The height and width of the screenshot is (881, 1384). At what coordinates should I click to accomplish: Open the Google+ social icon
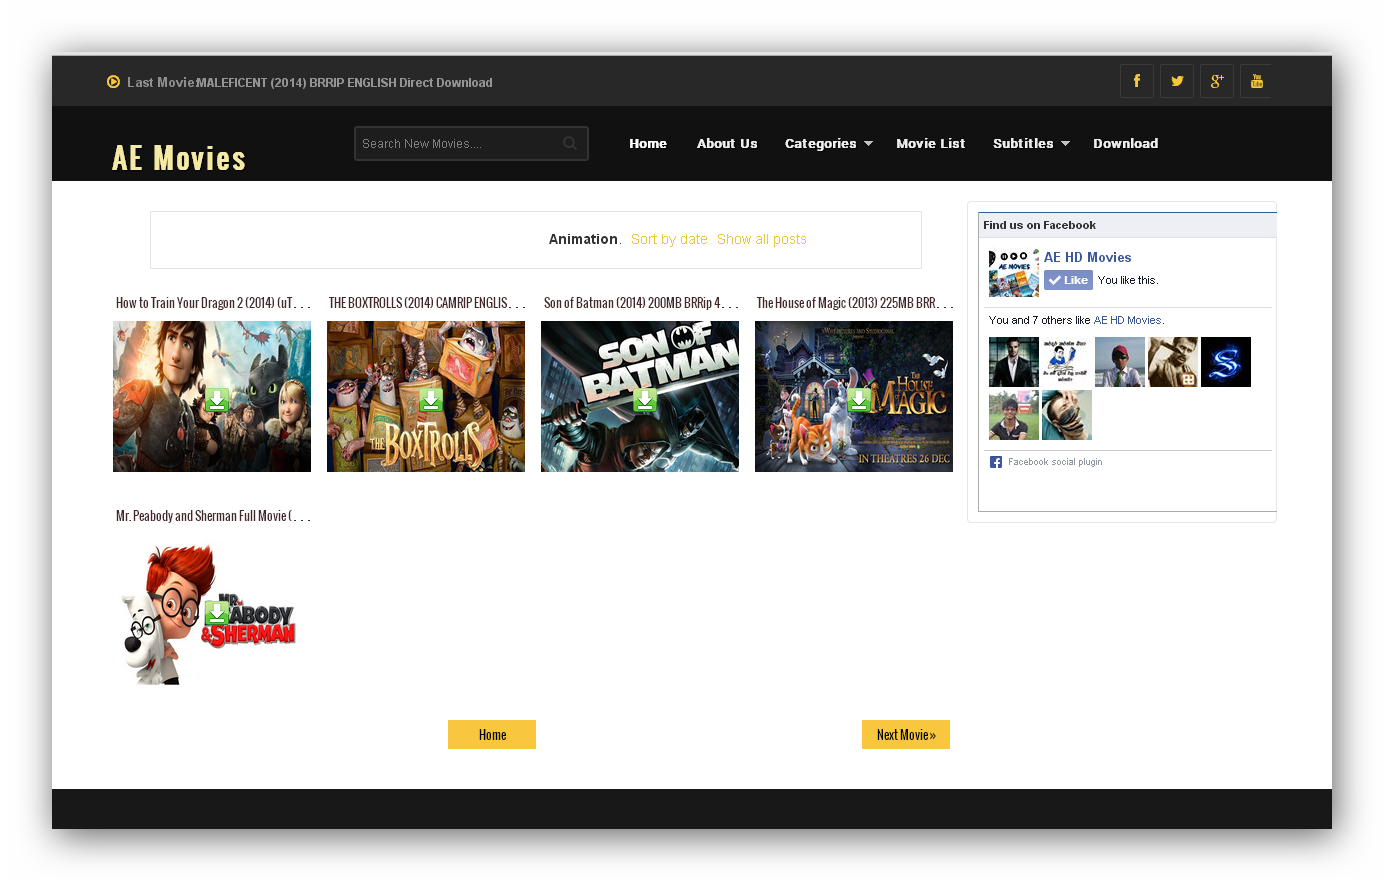coord(1217,81)
